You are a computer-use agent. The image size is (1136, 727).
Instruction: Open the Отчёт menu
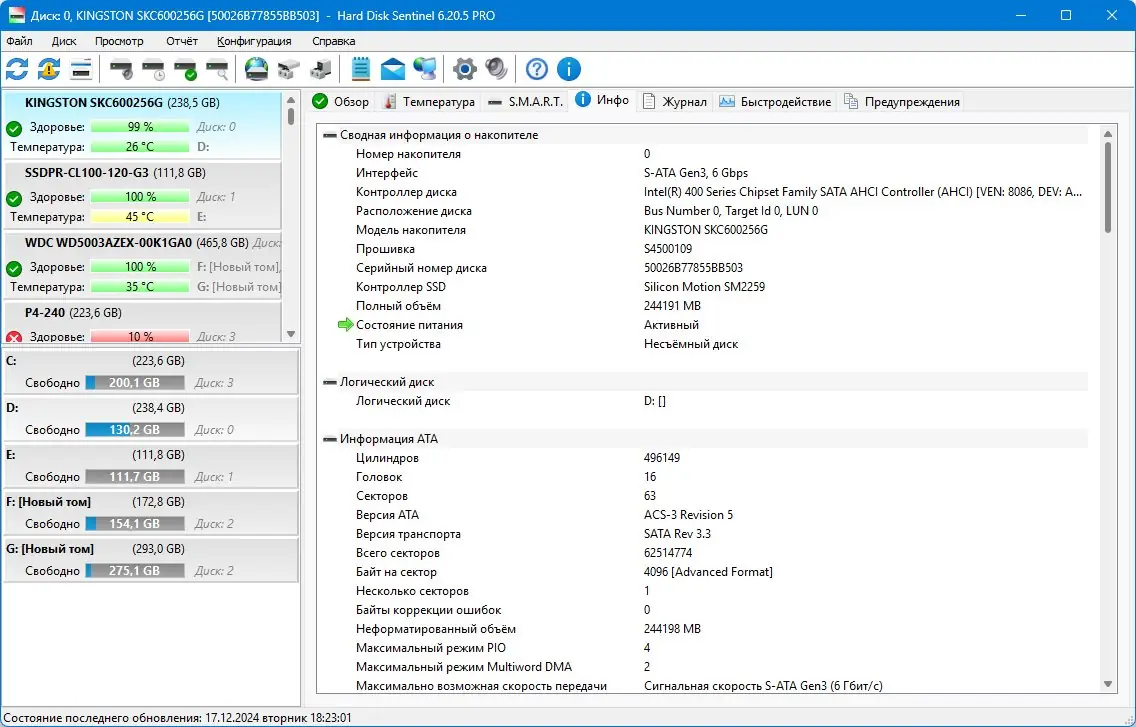[182, 41]
